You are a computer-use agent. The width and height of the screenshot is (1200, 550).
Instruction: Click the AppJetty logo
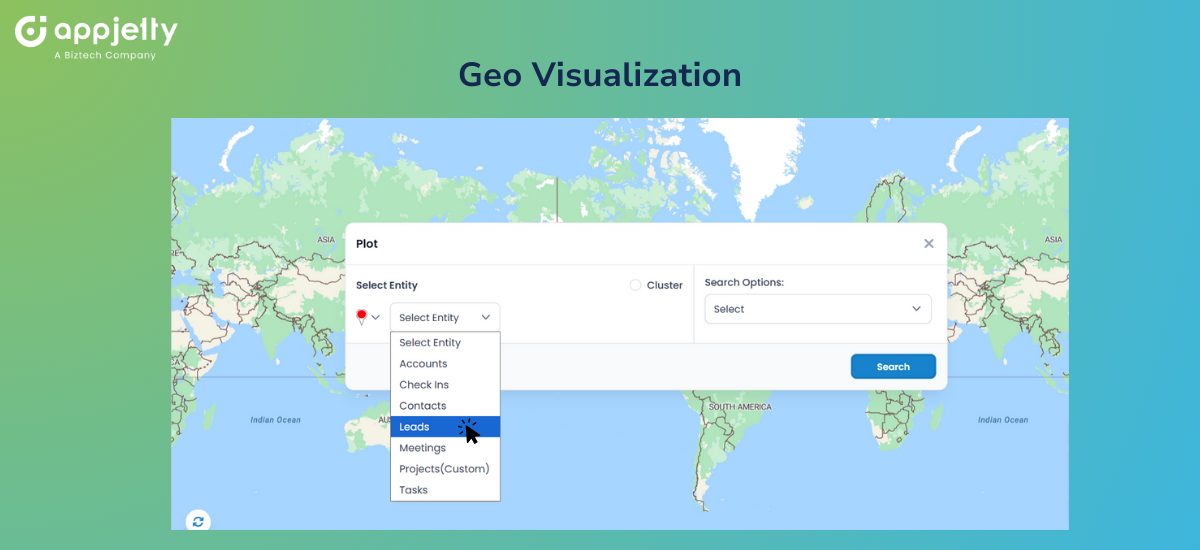coord(96,36)
